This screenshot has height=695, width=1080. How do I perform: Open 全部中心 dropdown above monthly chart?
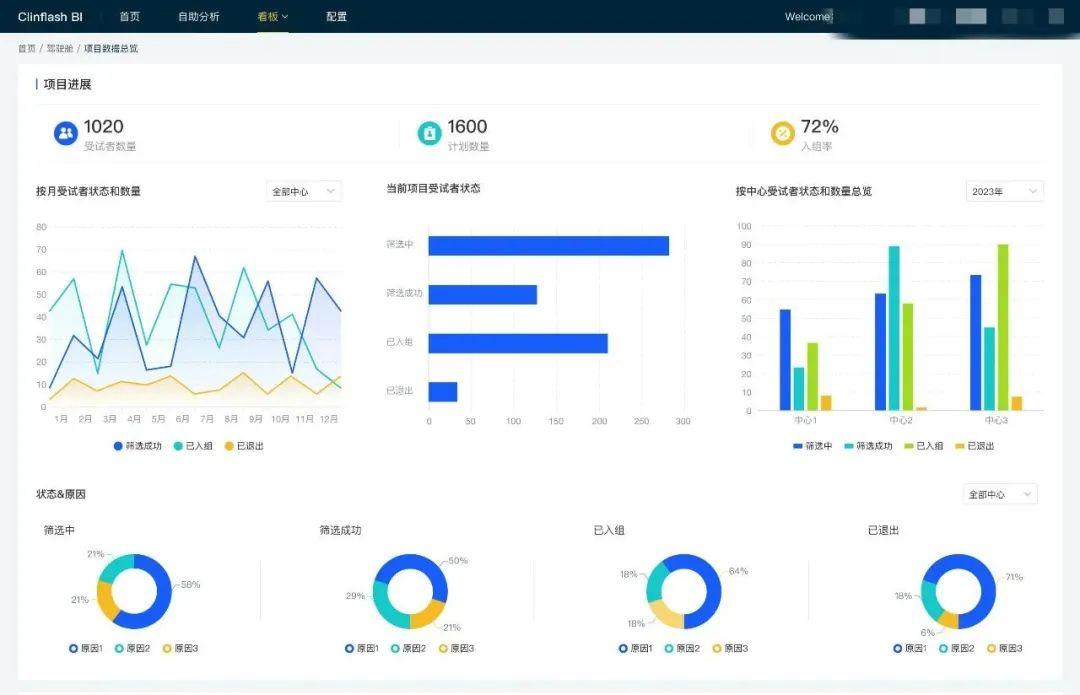304,191
